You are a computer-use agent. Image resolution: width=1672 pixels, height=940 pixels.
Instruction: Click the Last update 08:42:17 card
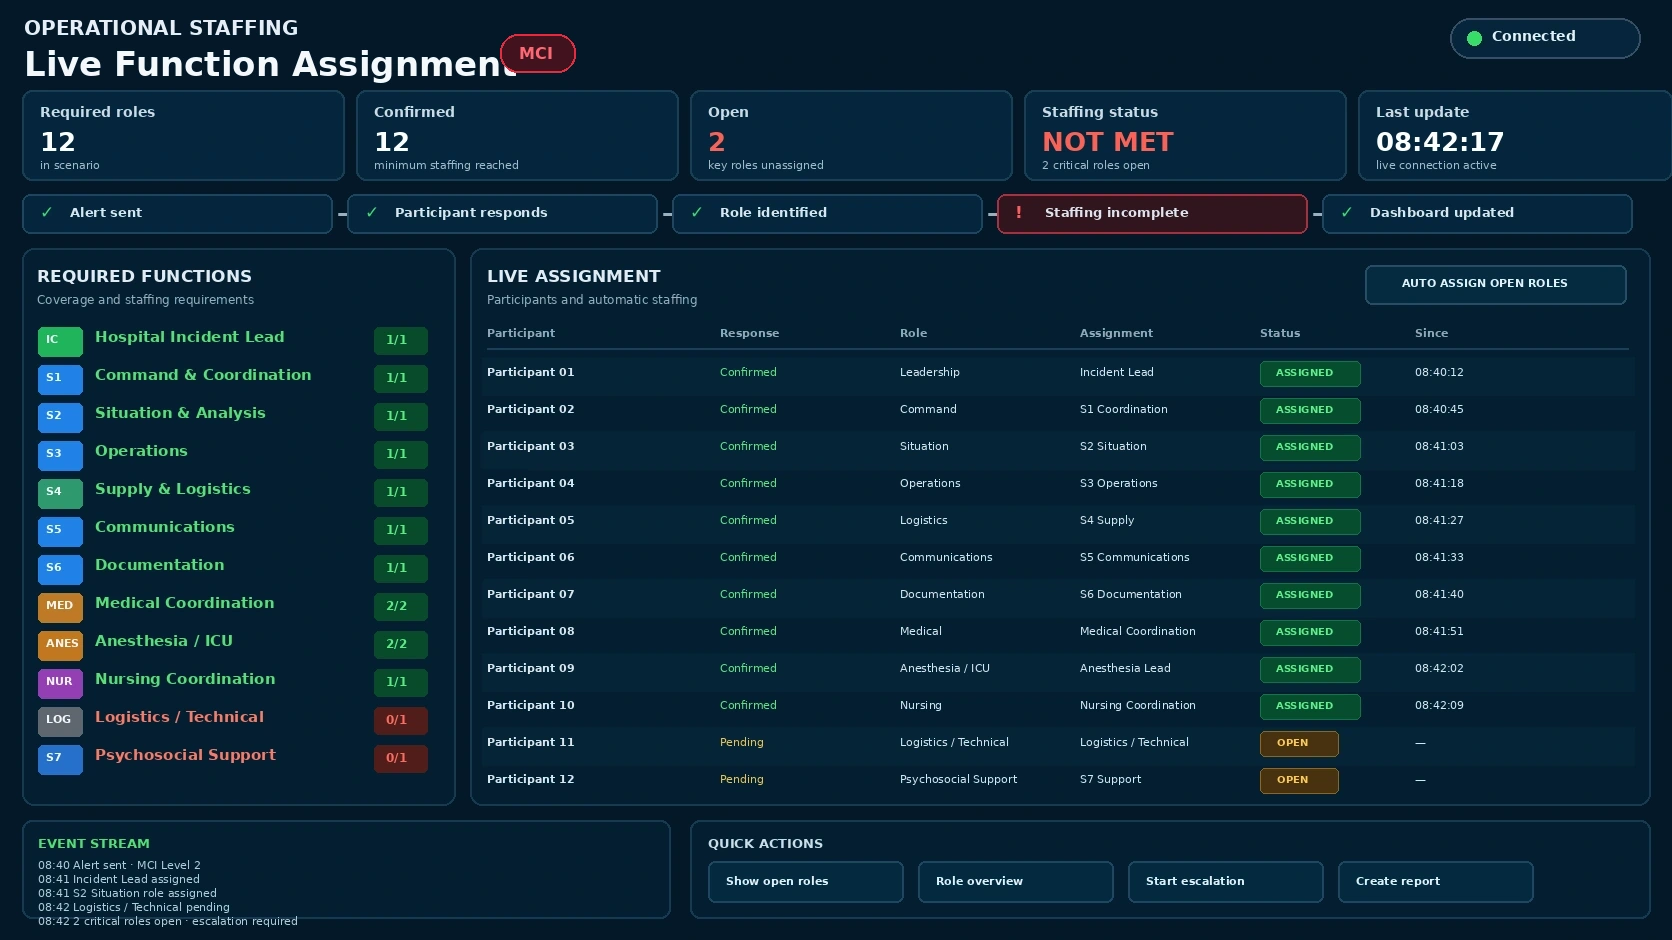[1514, 136]
